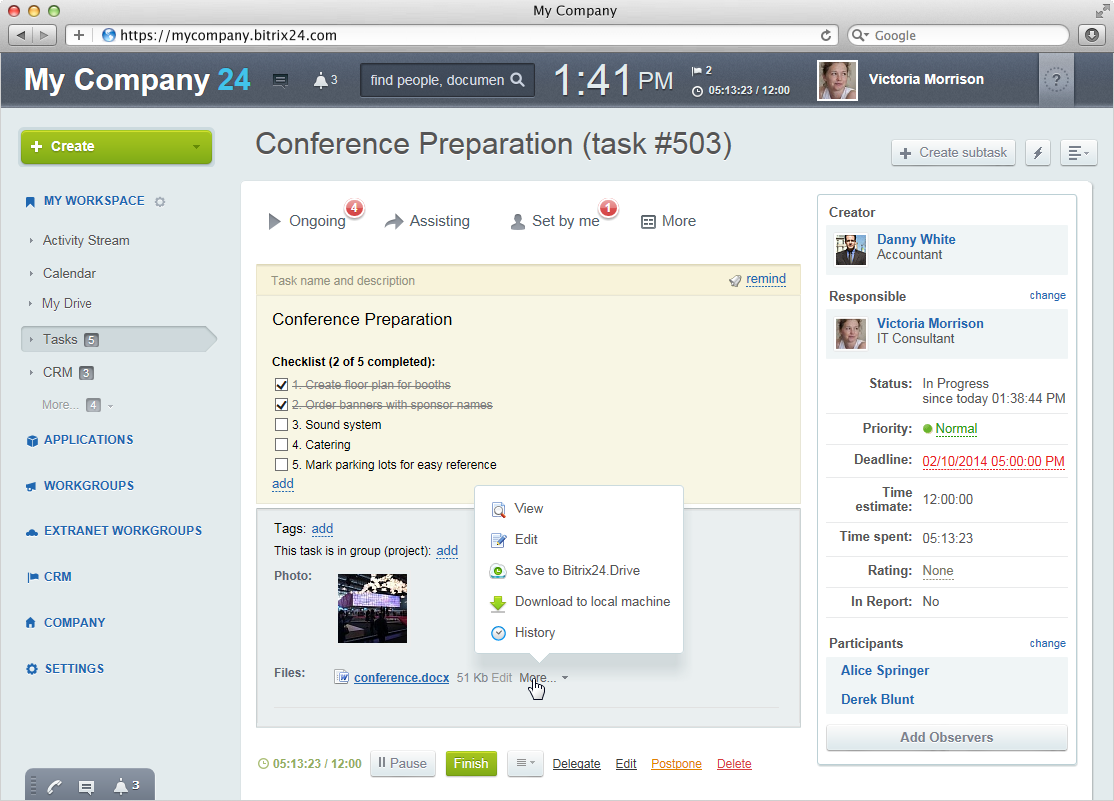1114x801 pixels.
Task: Expand the green Create button dropdown arrow
Action: (195, 147)
